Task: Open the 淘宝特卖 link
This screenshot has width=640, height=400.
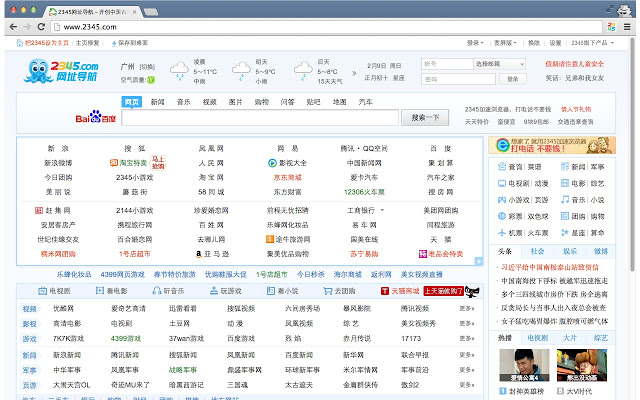Action: 133,163
